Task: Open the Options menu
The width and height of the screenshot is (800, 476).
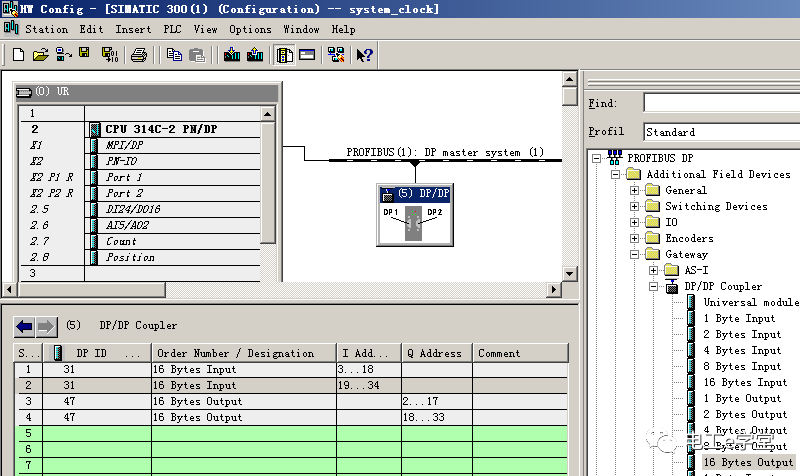Action: pyautogui.click(x=250, y=29)
